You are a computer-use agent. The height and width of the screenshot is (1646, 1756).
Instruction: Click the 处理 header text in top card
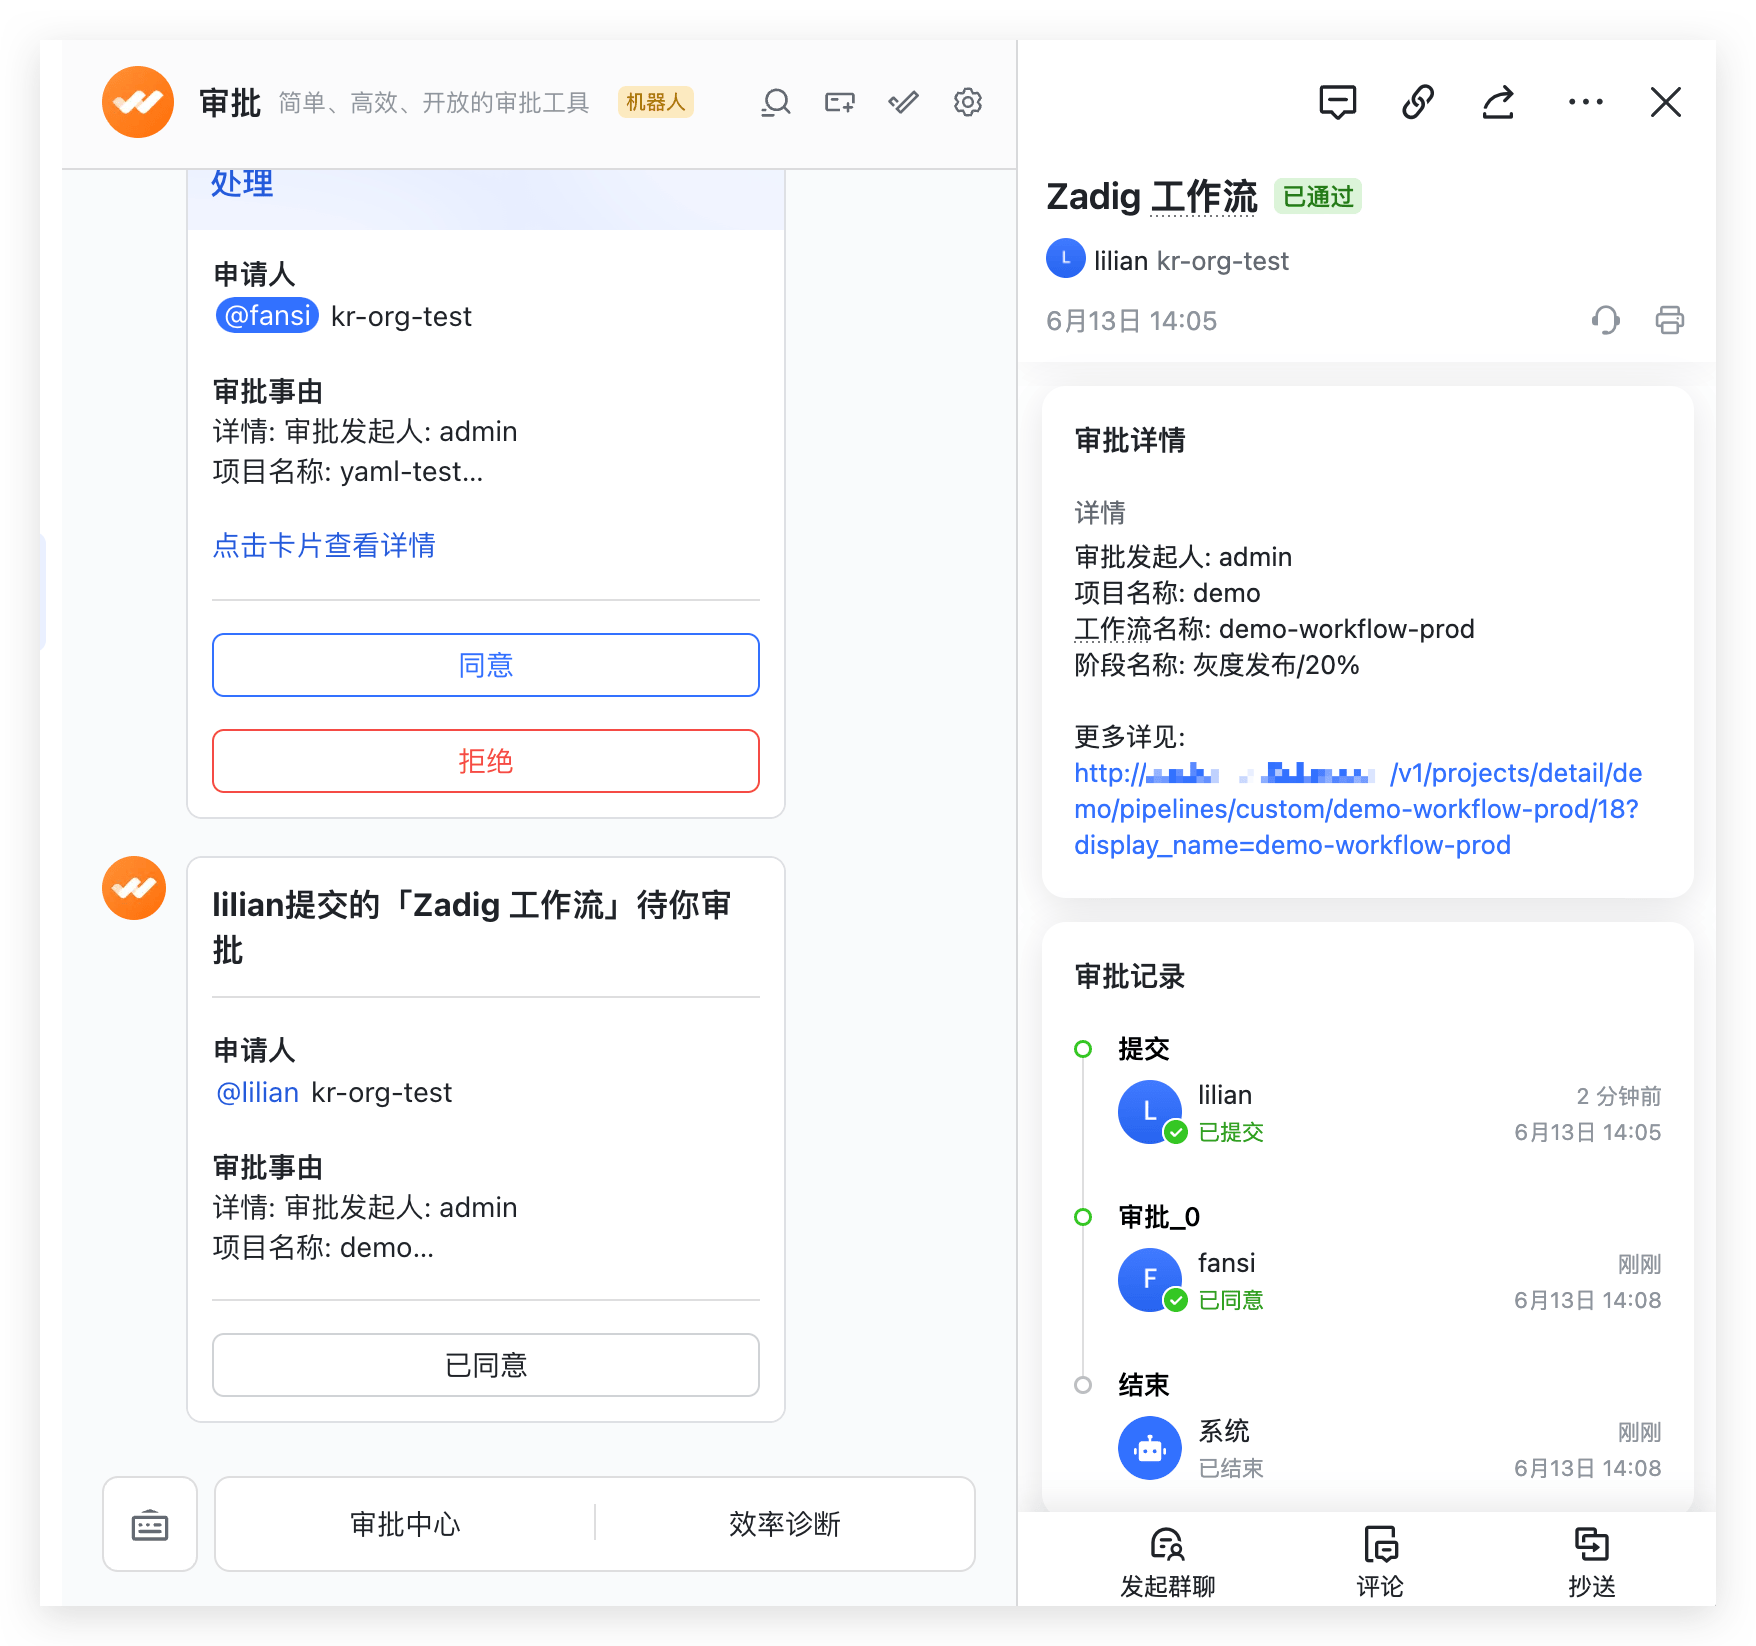[x=242, y=184]
